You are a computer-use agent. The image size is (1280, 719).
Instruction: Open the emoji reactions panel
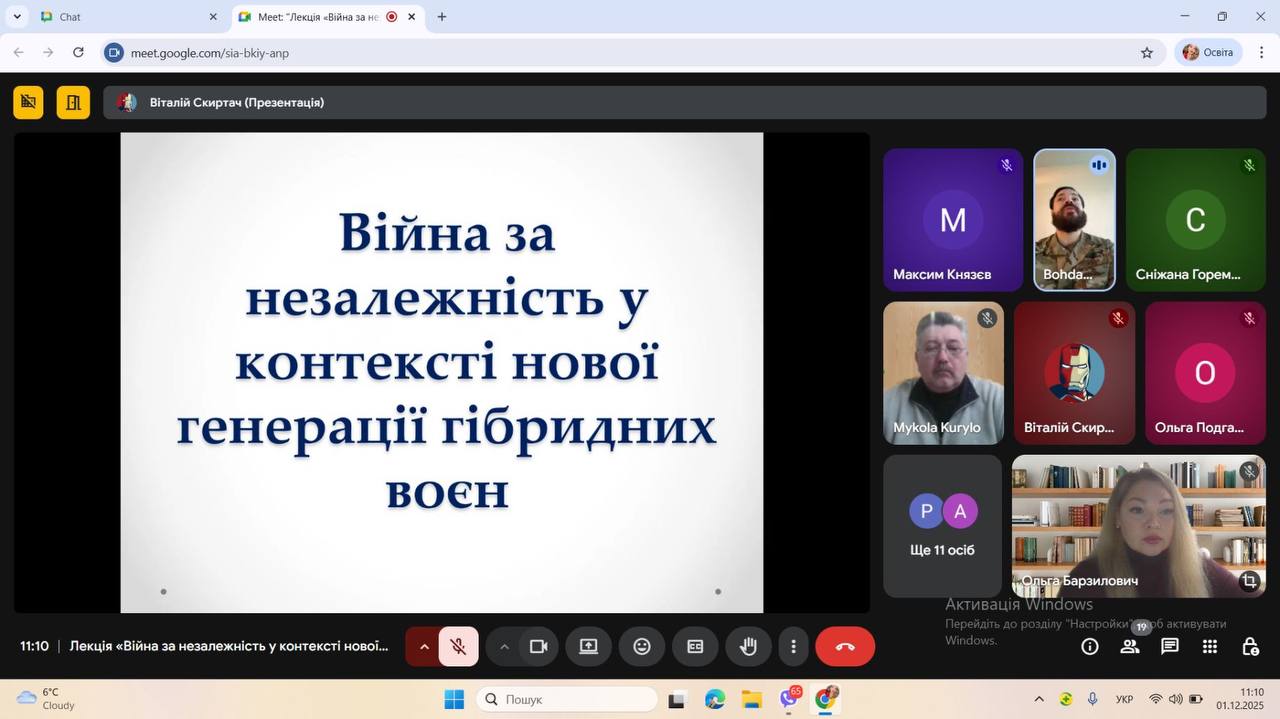(x=642, y=646)
